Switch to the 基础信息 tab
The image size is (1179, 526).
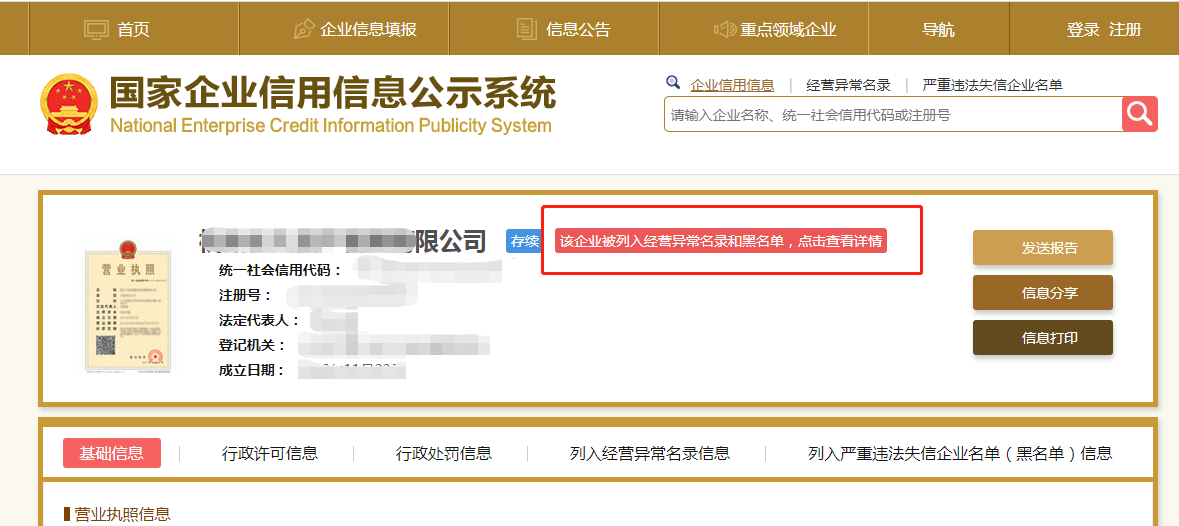click(112, 453)
